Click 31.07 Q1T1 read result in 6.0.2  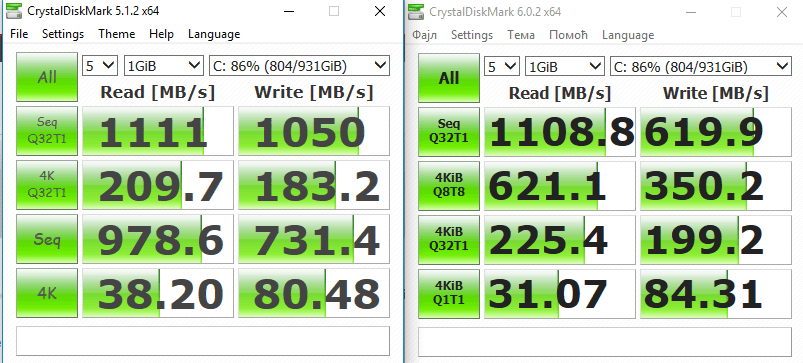pyautogui.click(x=560, y=294)
